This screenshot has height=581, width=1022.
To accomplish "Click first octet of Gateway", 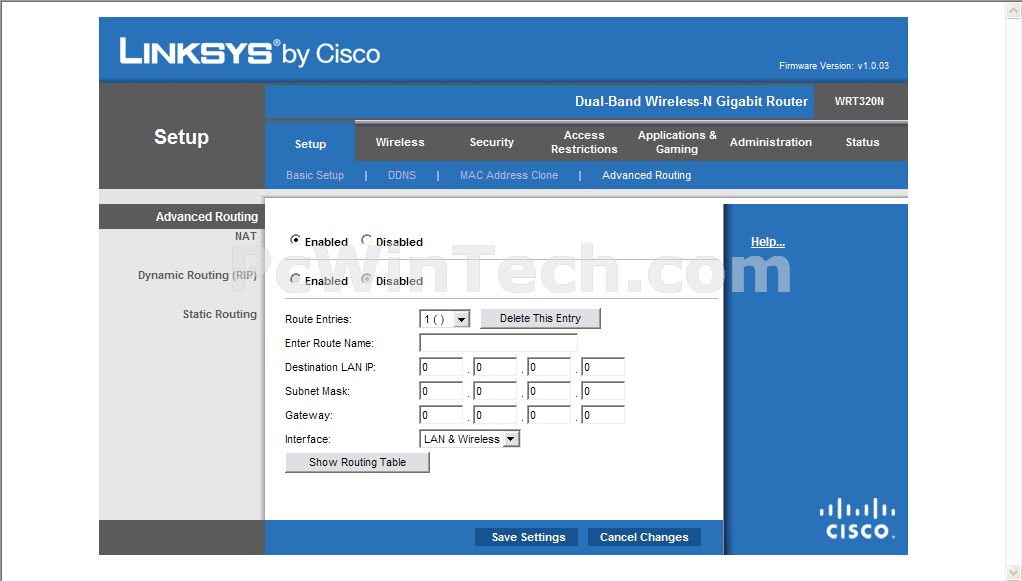I will [441, 415].
